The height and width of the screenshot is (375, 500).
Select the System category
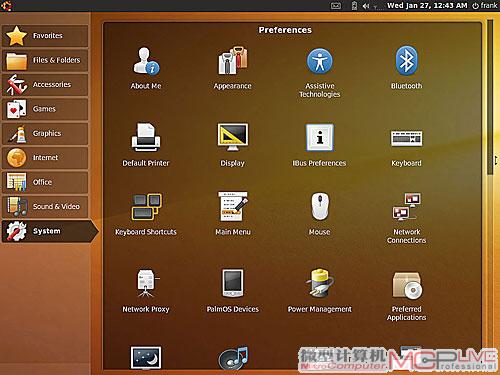point(50,231)
